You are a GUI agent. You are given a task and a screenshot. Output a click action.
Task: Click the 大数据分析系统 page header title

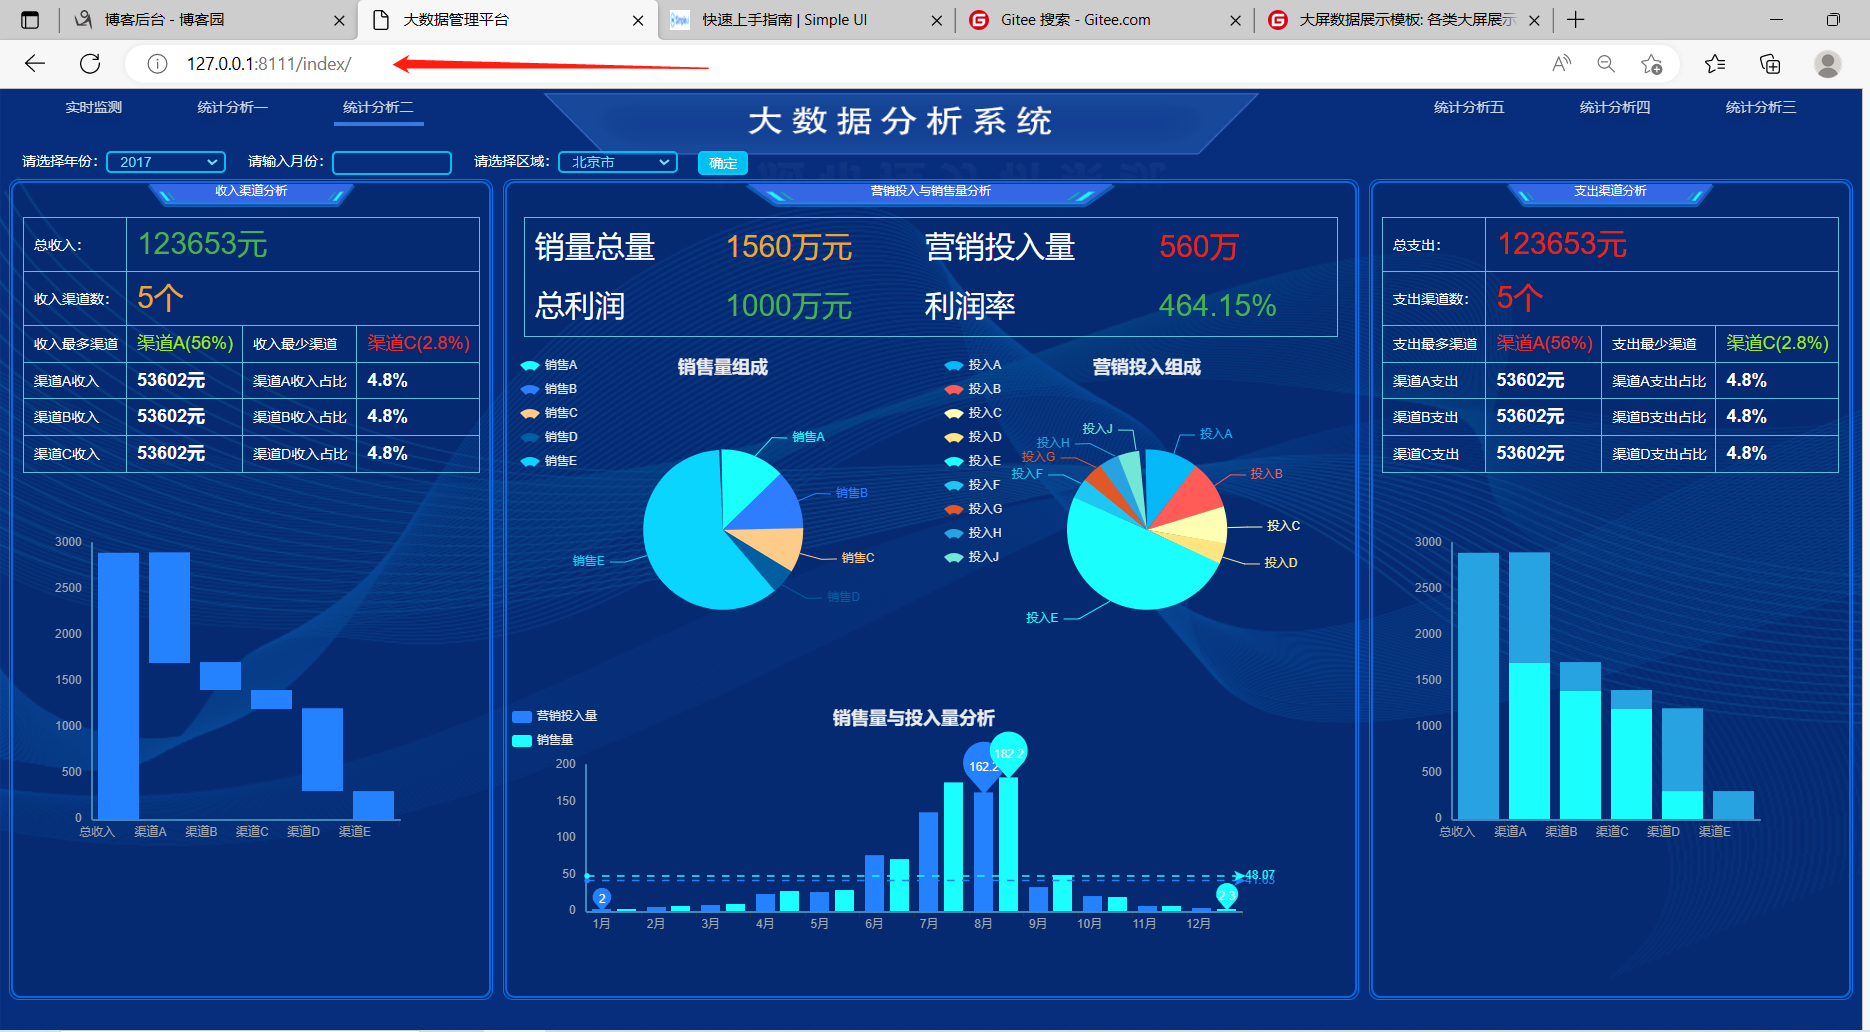(900, 121)
